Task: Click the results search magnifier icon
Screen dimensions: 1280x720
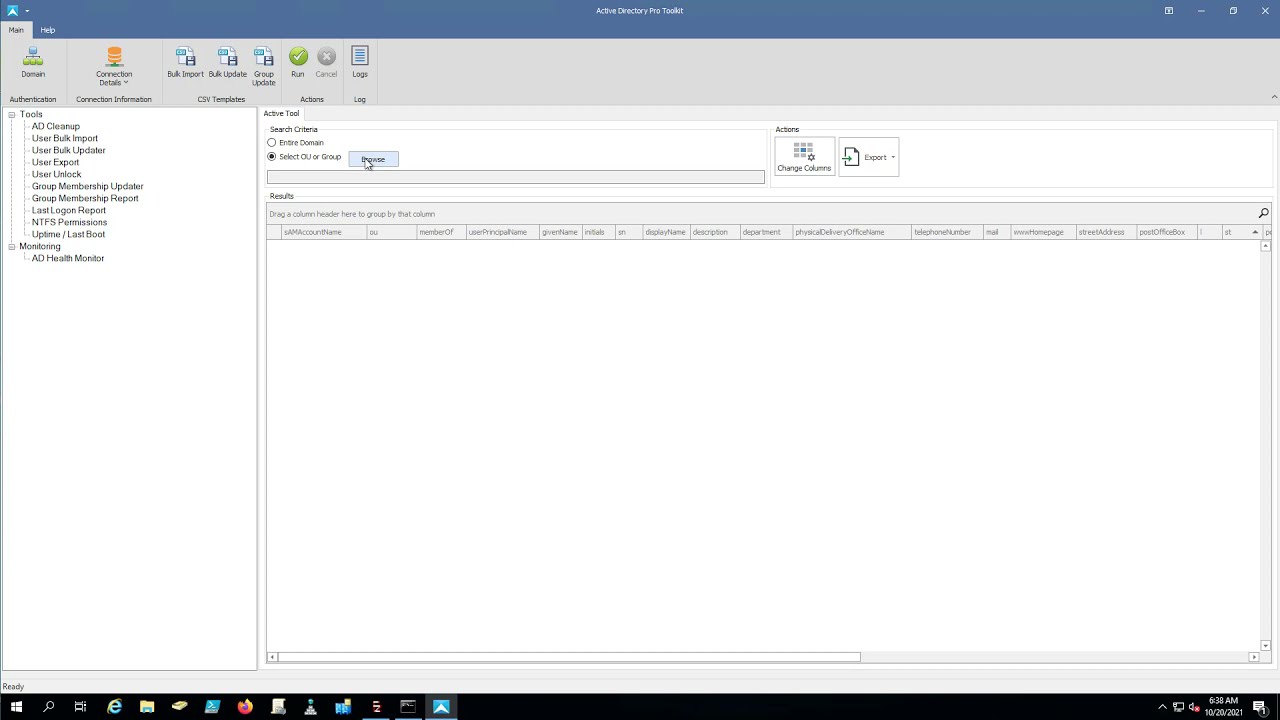Action: click(x=1263, y=213)
